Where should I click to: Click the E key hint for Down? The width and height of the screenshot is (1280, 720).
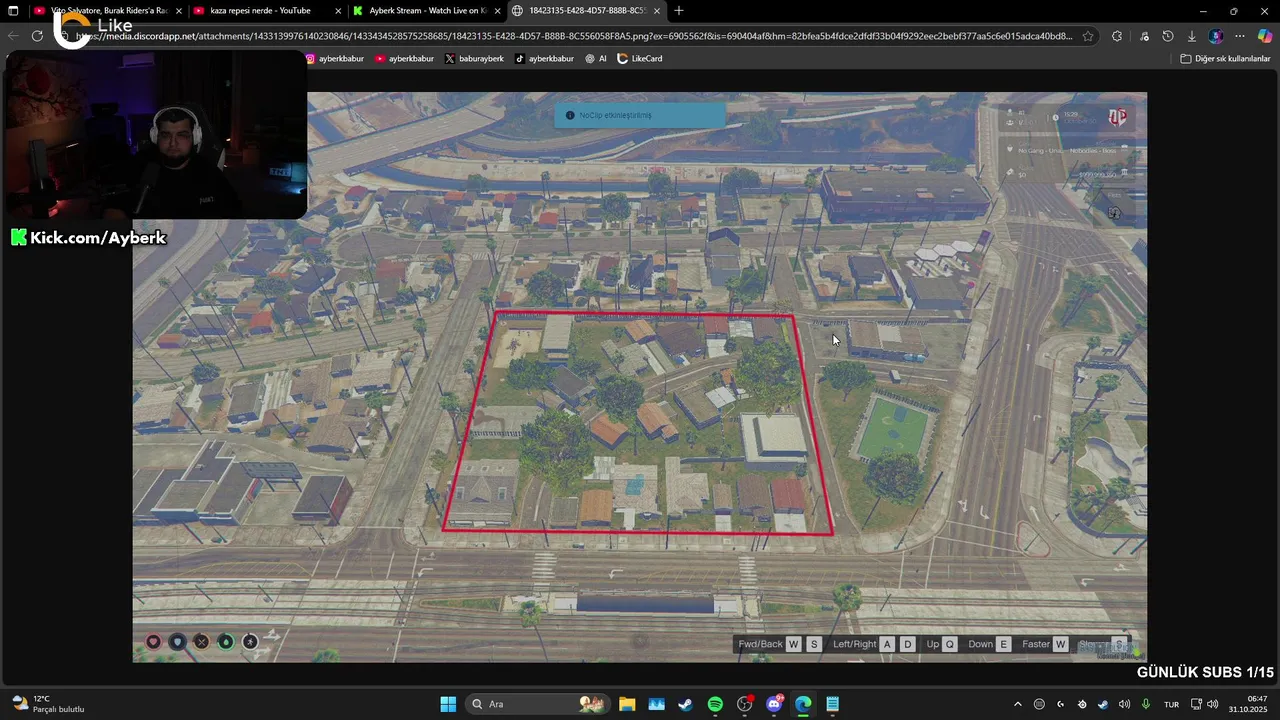1003,644
